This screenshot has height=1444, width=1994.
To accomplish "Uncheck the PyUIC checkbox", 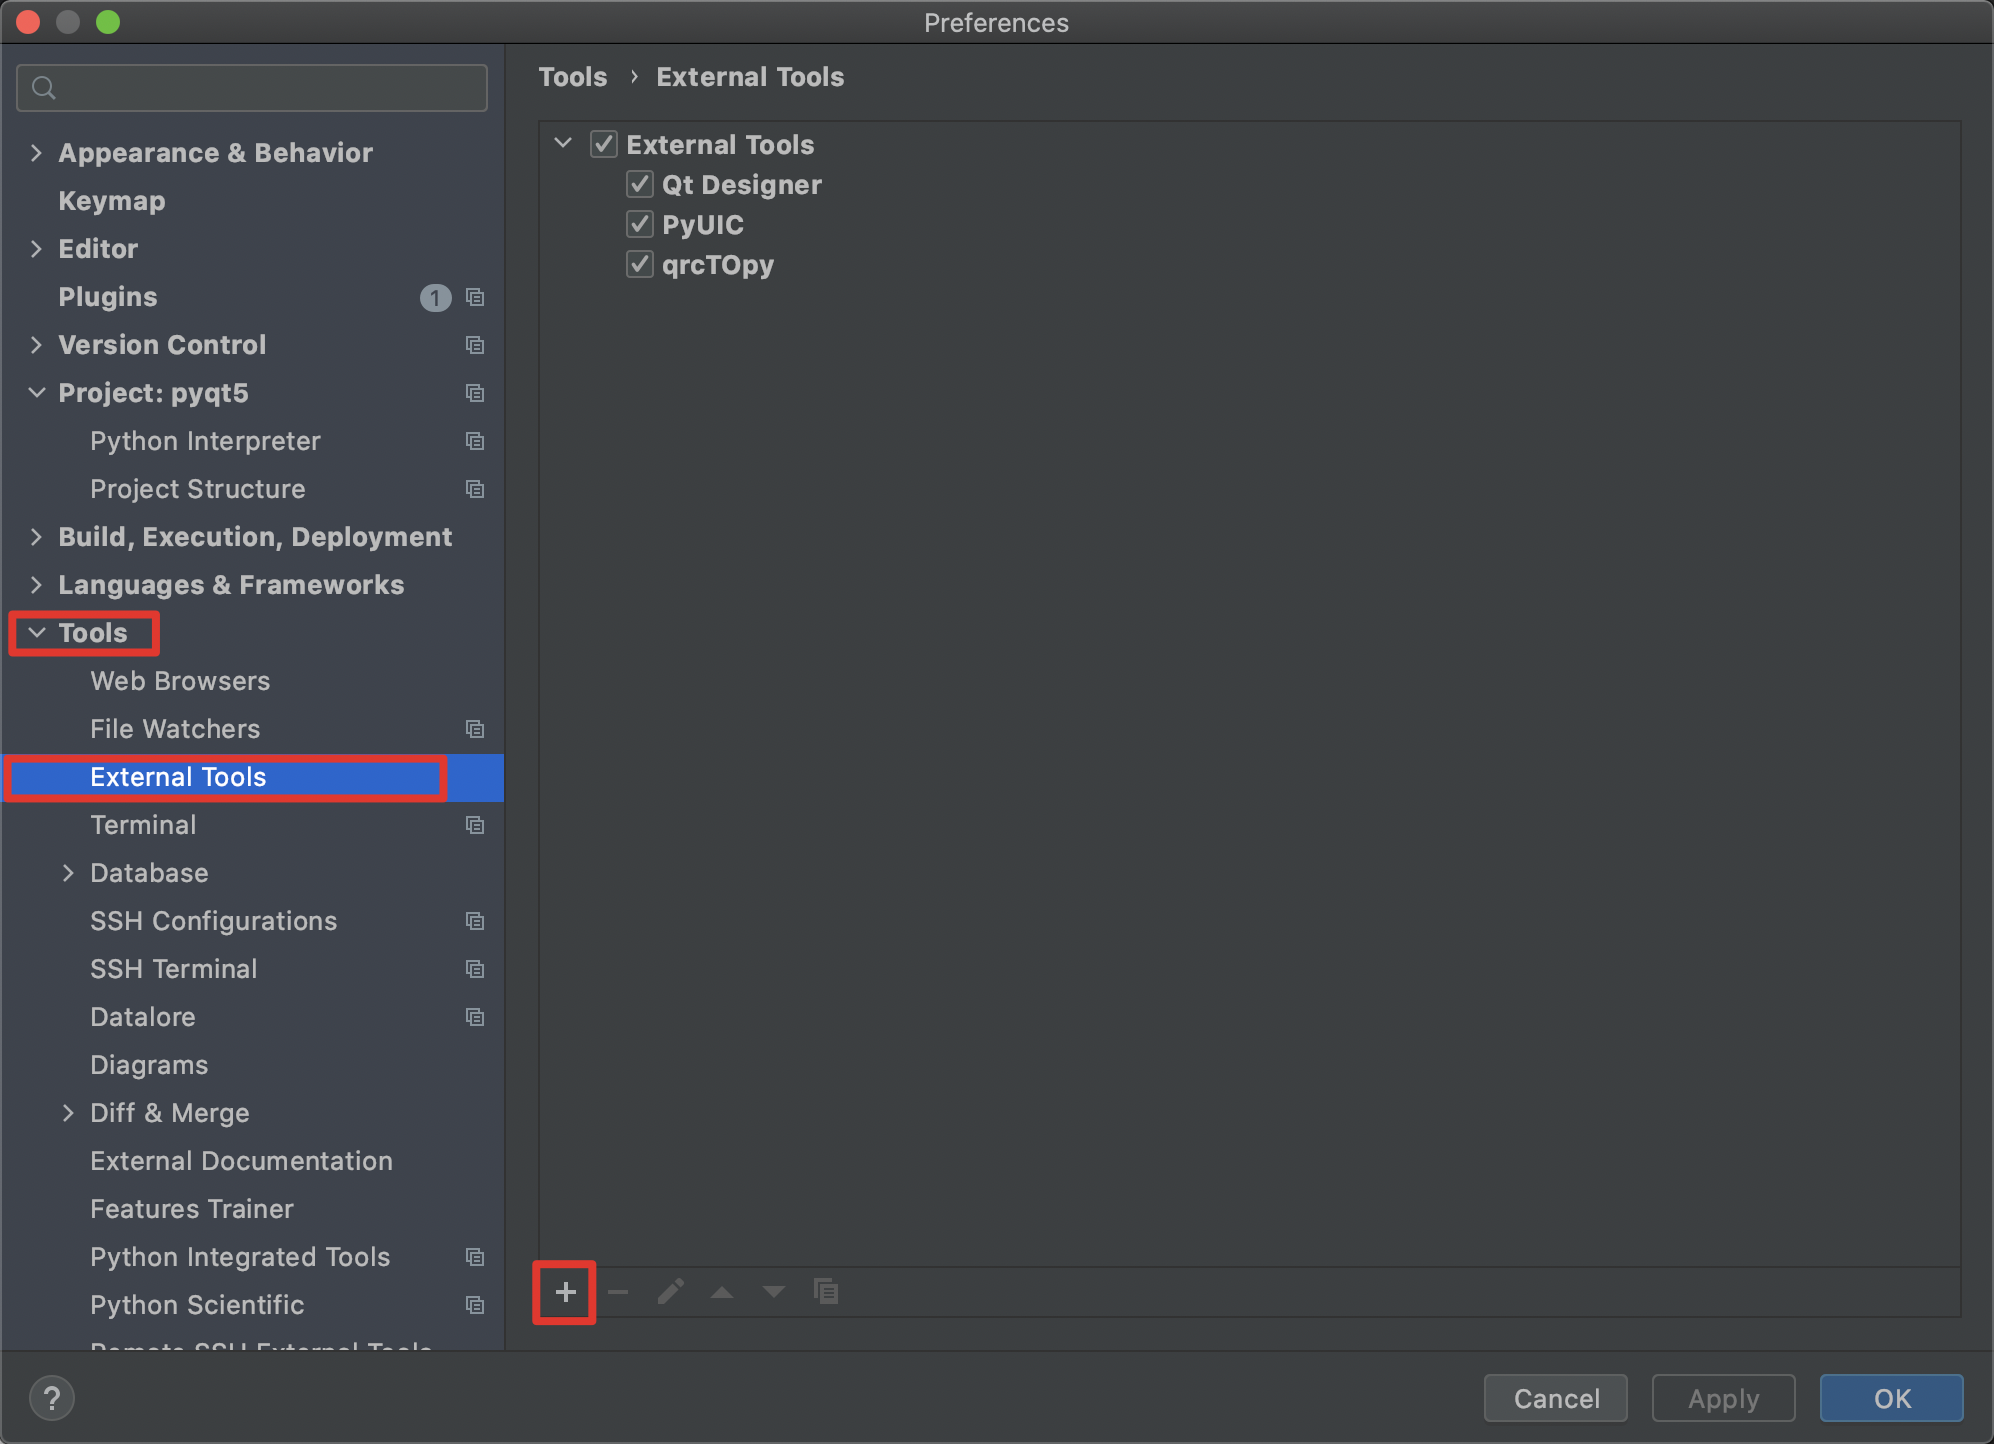I will [x=640, y=224].
